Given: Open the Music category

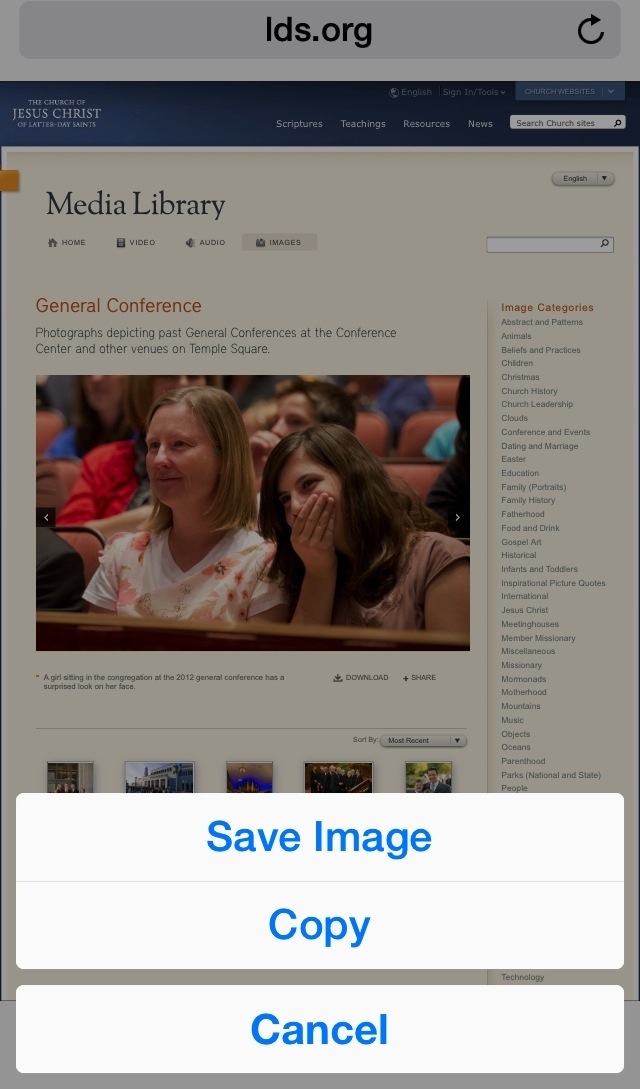Looking at the screenshot, I should pos(512,720).
